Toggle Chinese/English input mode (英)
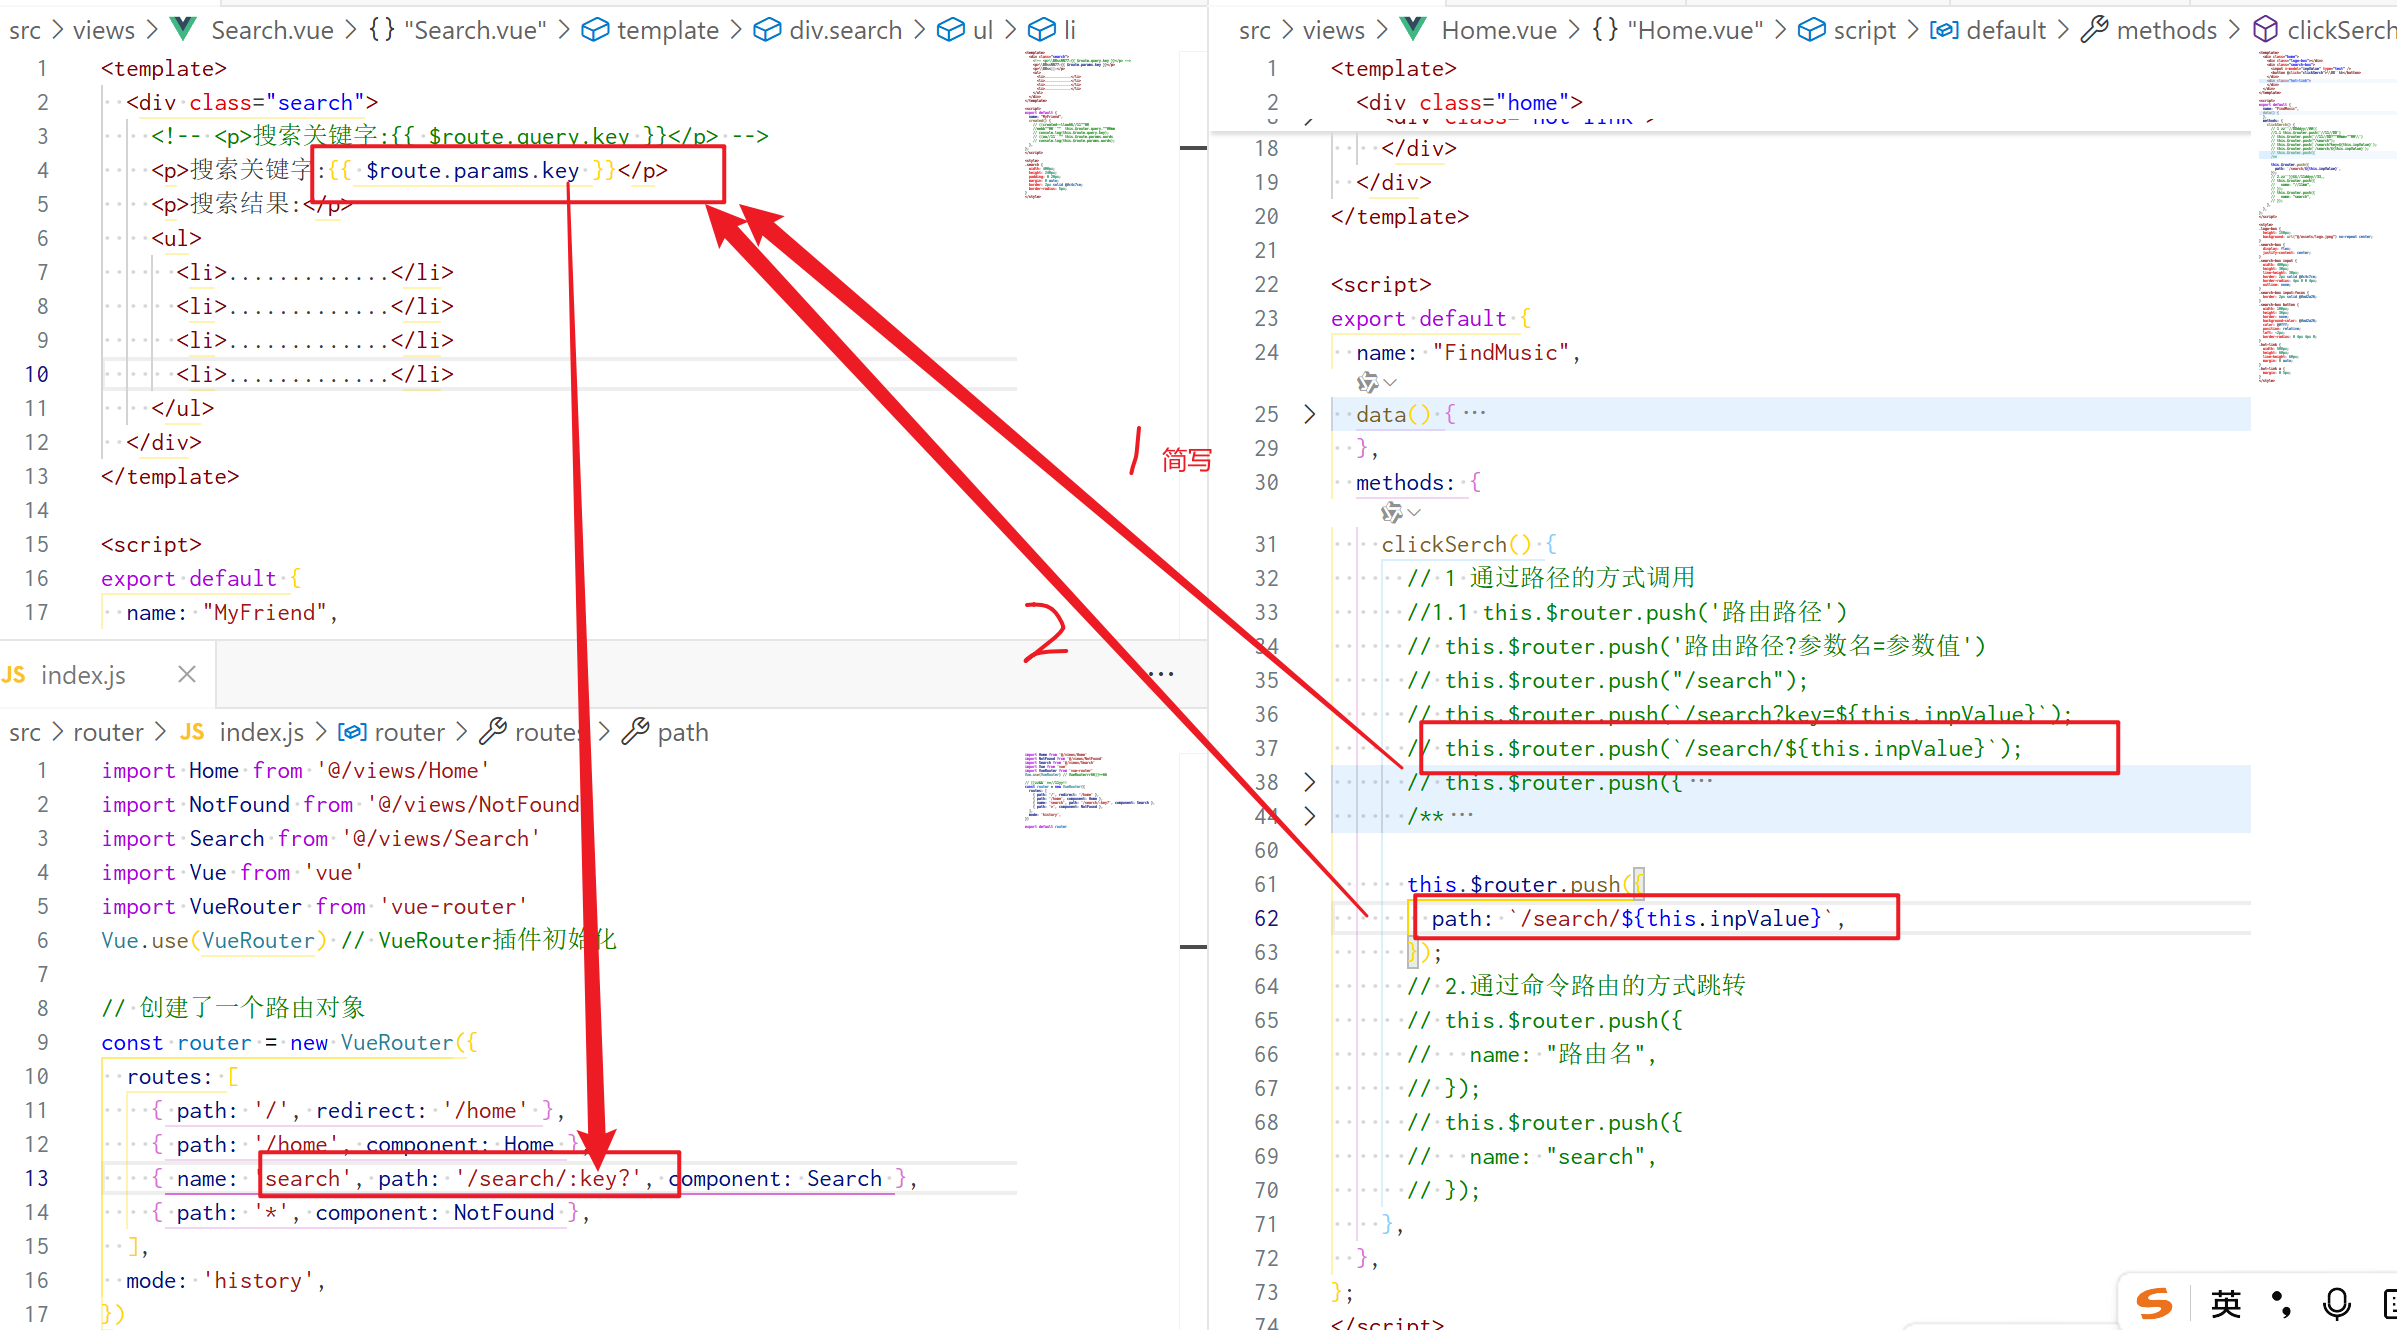Image resolution: width=2397 pixels, height=1330 pixels. click(x=2225, y=1303)
